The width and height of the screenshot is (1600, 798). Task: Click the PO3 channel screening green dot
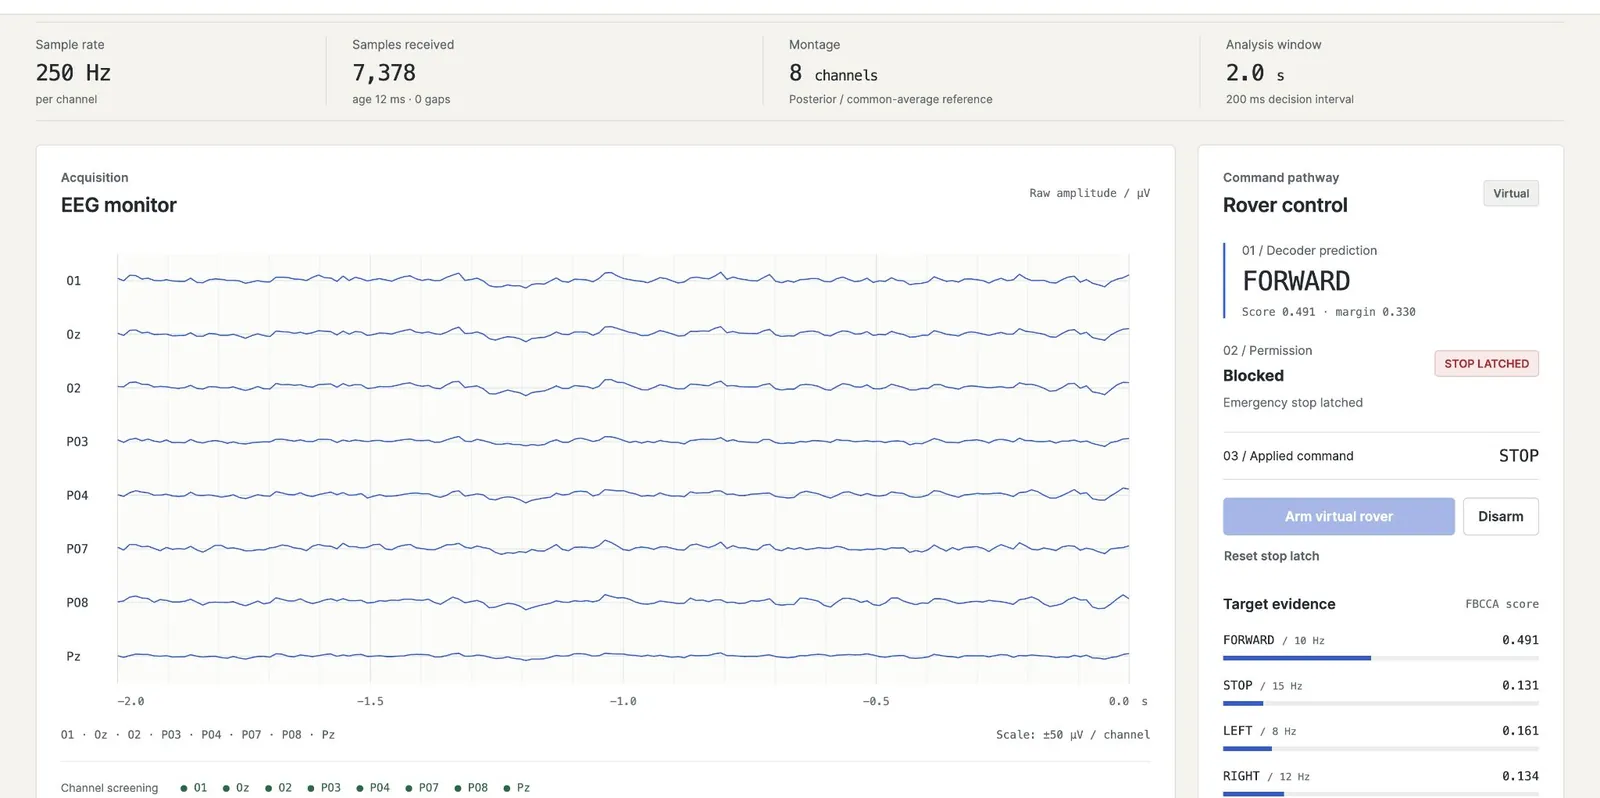(x=311, y=788)
